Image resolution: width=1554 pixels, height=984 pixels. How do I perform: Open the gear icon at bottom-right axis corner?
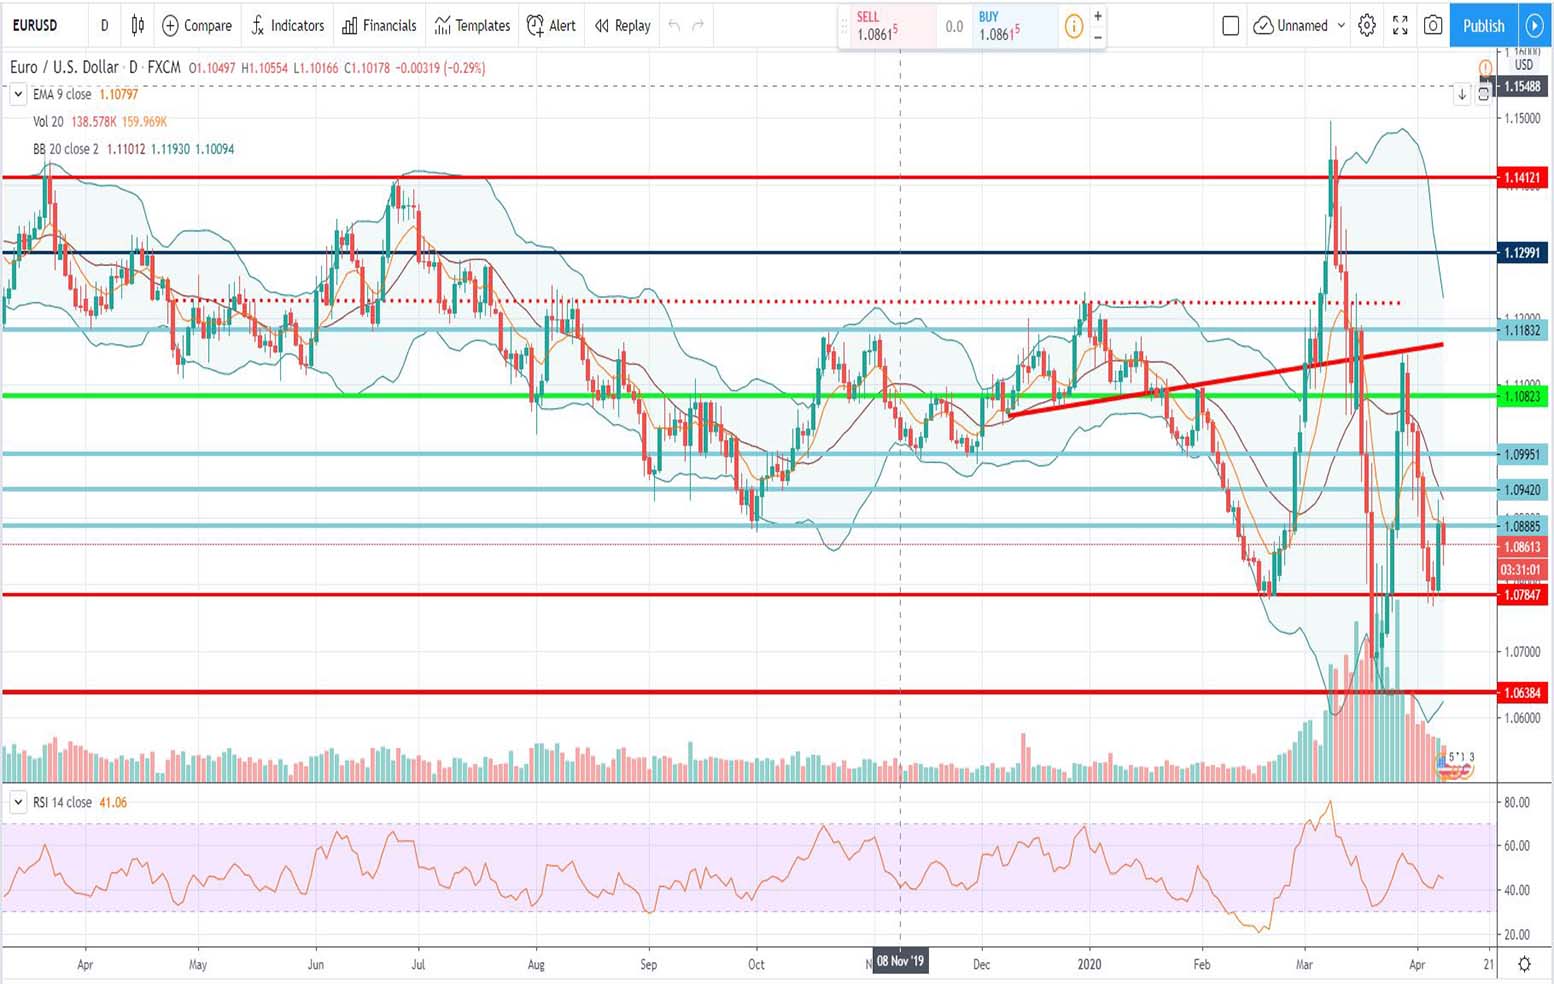click(x=1524, y=964)
